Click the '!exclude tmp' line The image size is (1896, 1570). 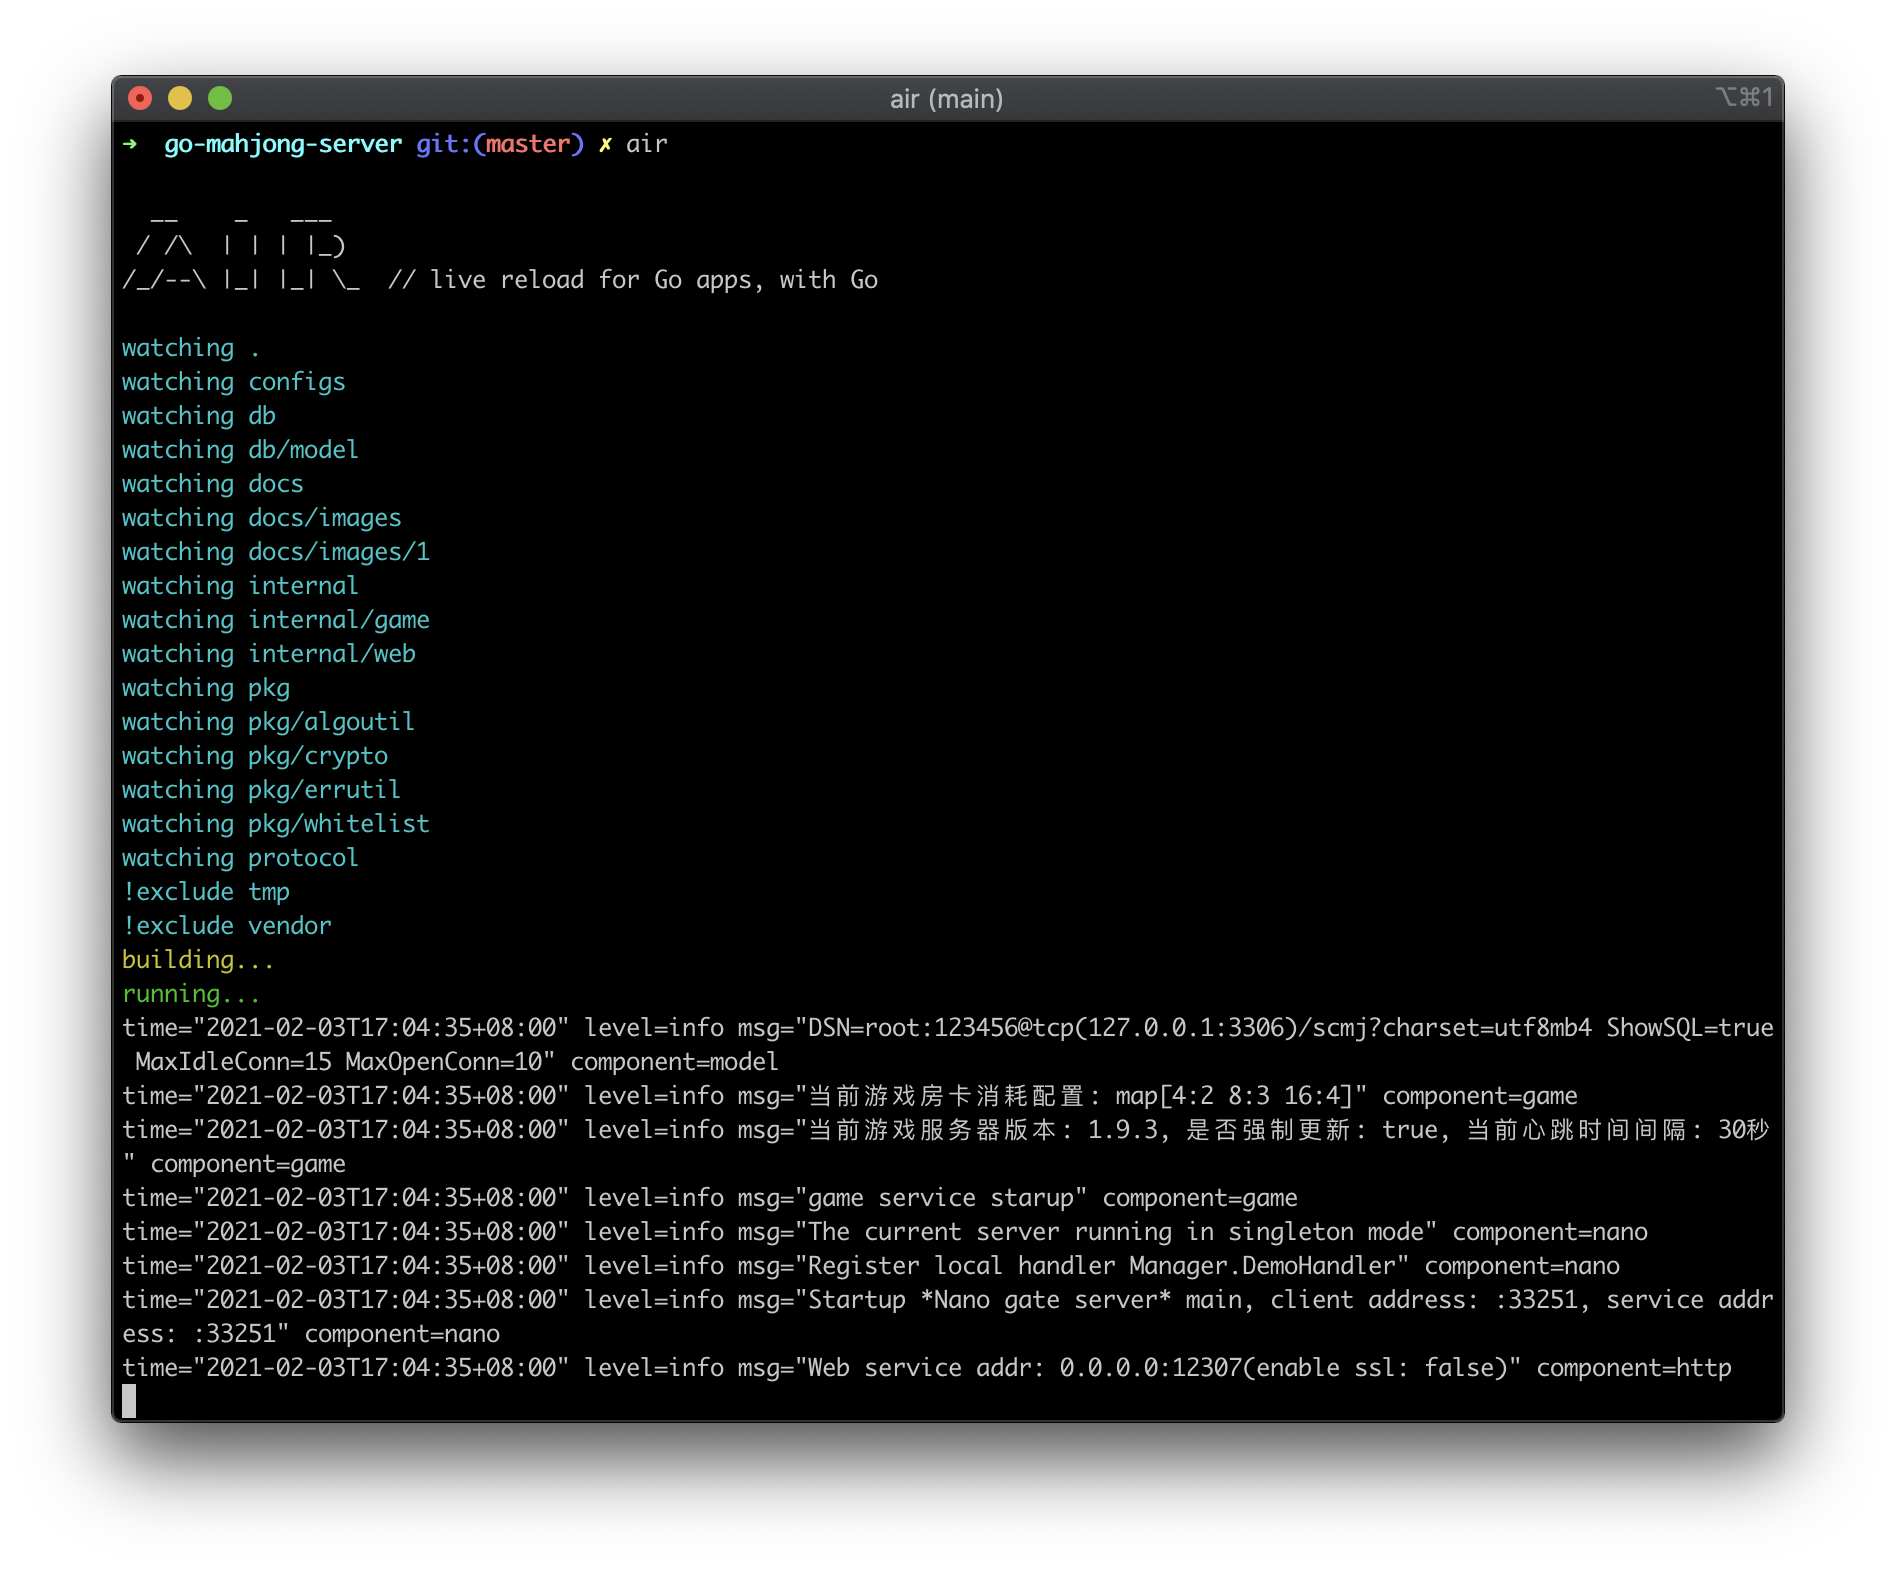tap(206, 892)
